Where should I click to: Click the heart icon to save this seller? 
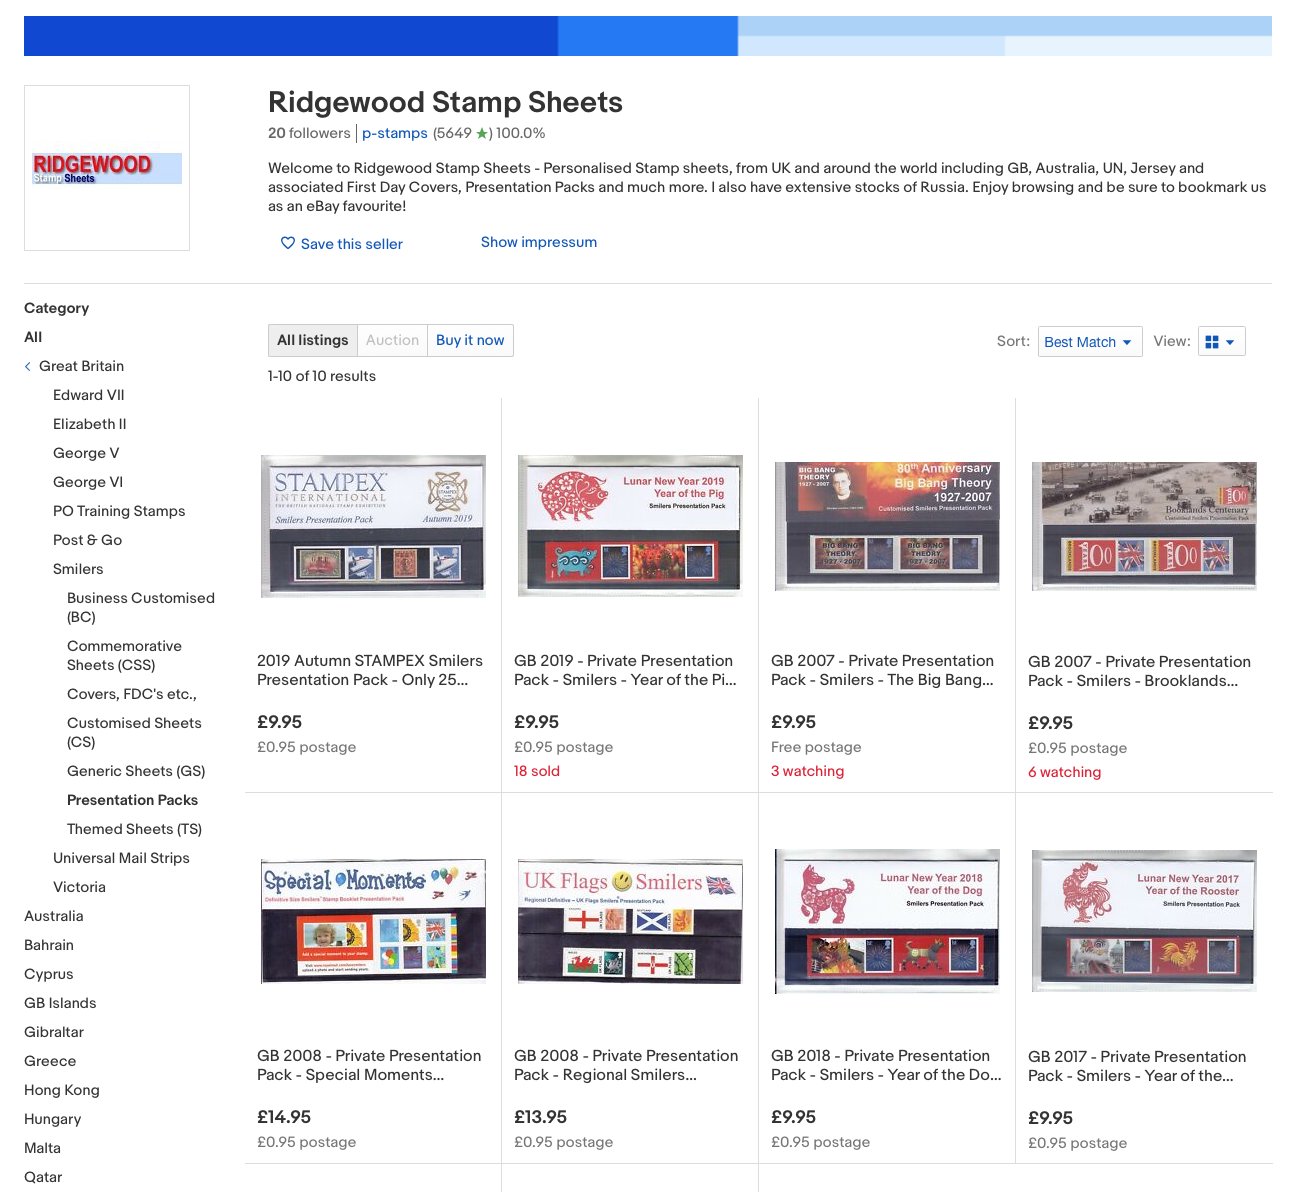288,243
